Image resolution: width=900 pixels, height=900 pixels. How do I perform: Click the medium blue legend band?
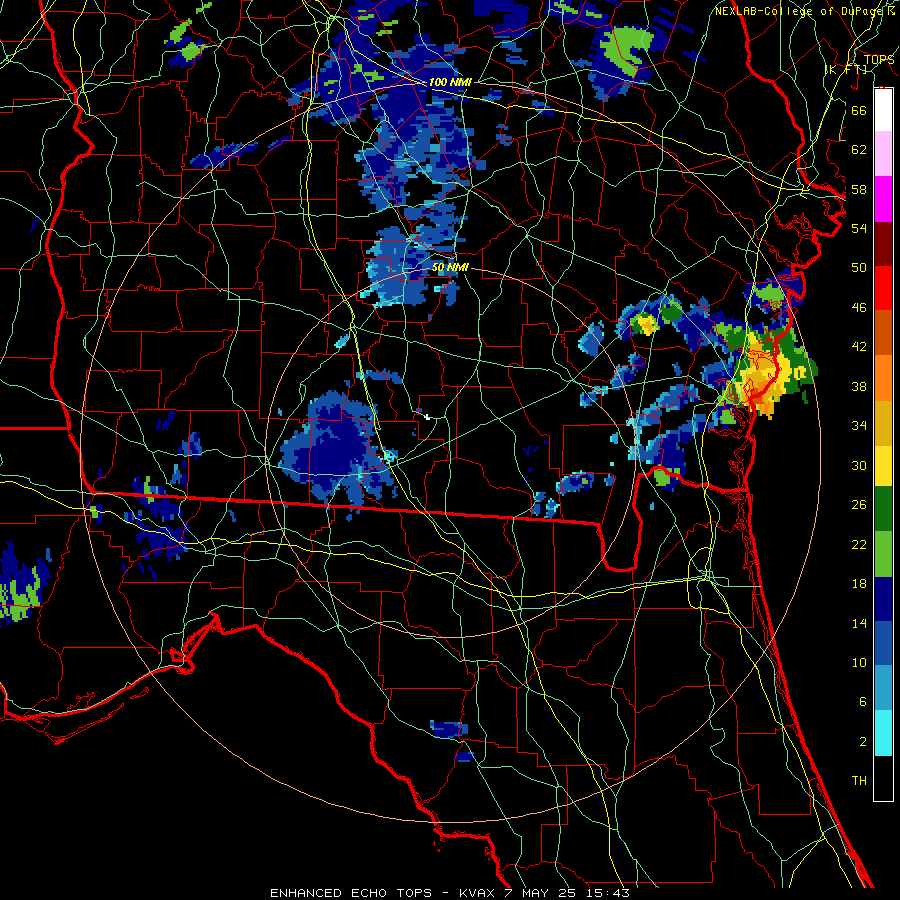pos(883,643)
